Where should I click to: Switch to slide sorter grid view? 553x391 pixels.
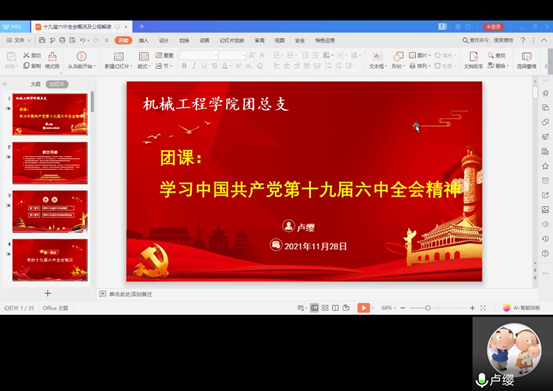tap(325, 308)
